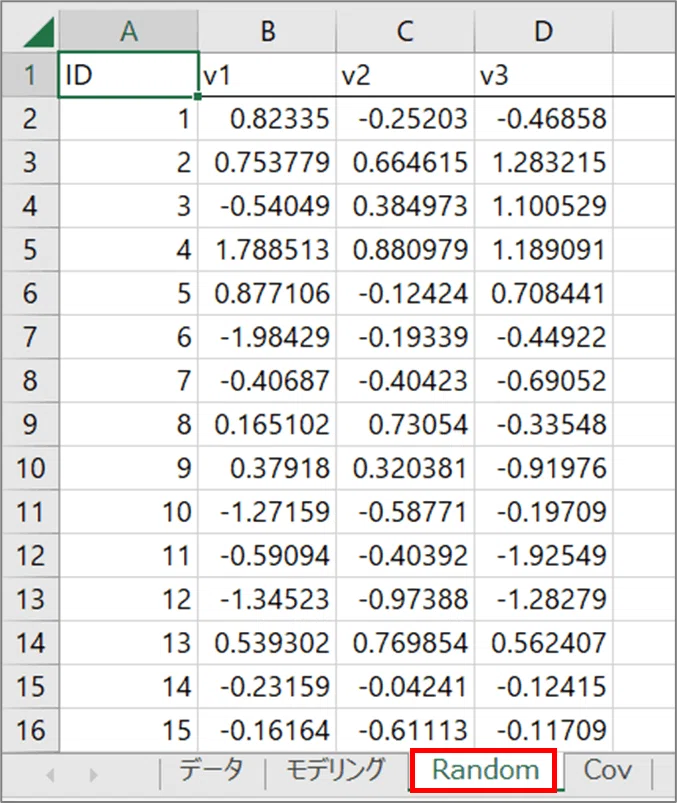Click cell containing 0.82335
This screenshot has height=803, width=677.
(x=267, y=119)
